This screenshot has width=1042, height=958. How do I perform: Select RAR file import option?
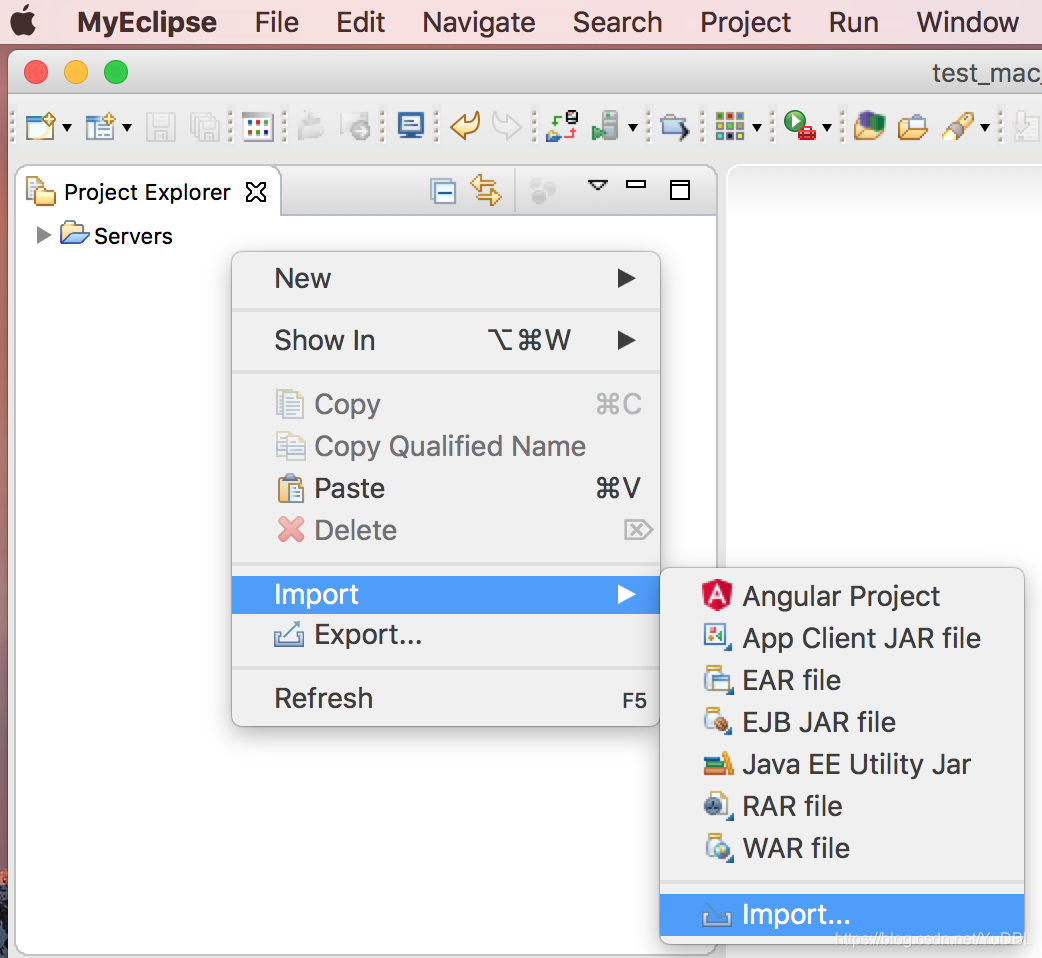tap(842, 807)
